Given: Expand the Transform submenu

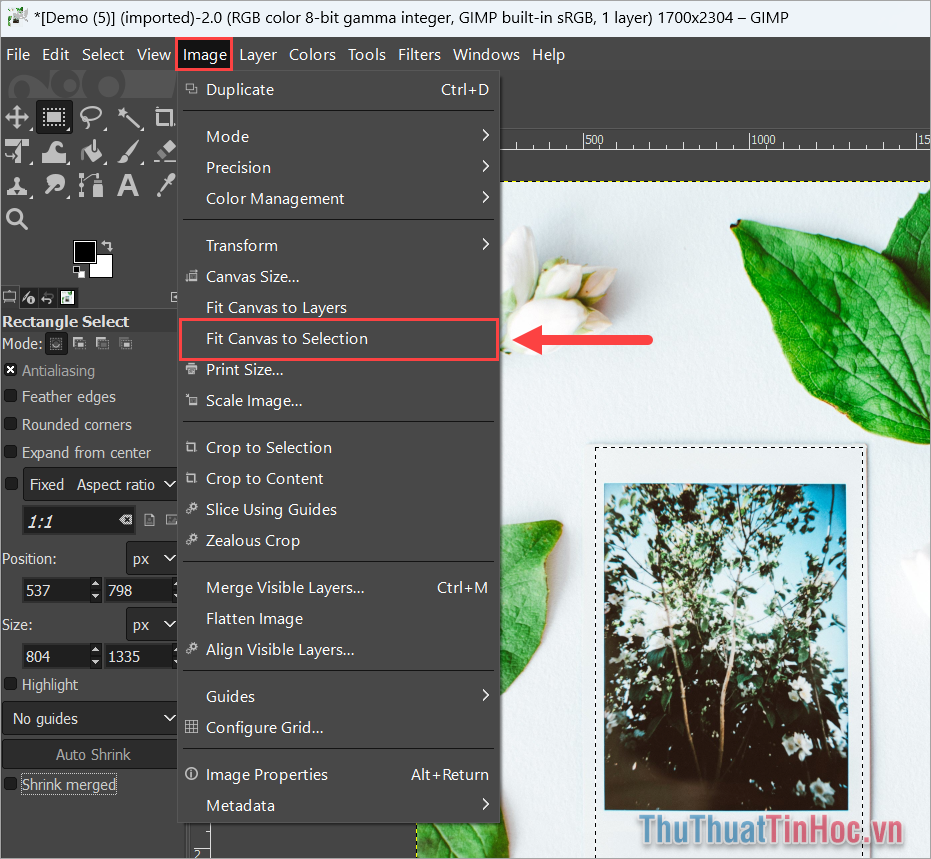Looking at the screenshot, I should point(338,245).
